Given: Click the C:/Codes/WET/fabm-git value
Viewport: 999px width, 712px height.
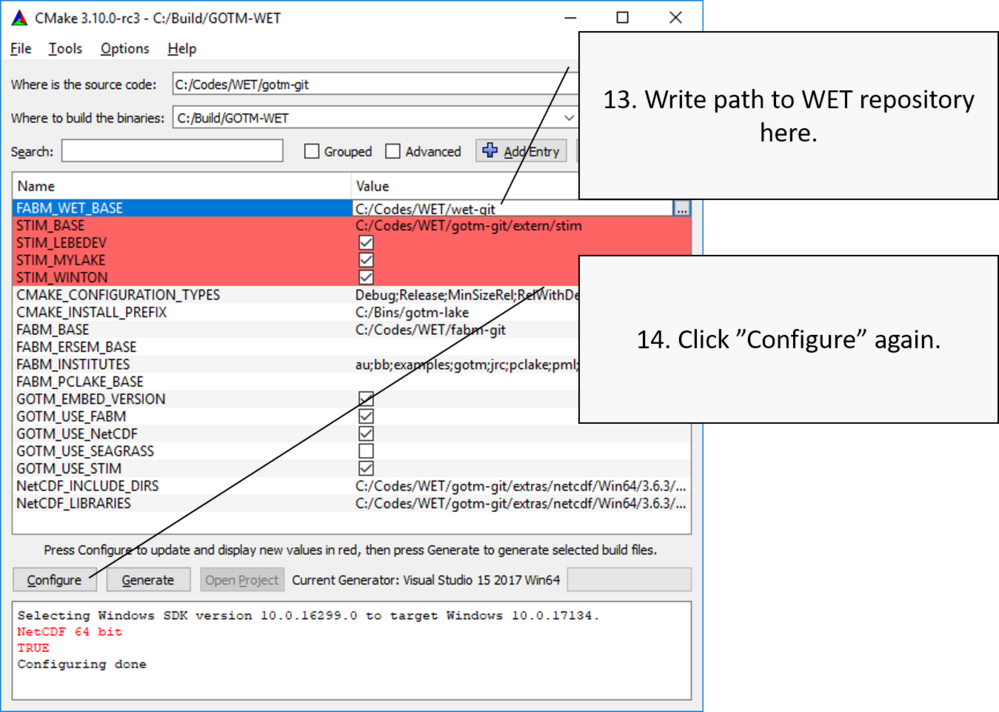Looking at the screenshot, I should (430, 329).
